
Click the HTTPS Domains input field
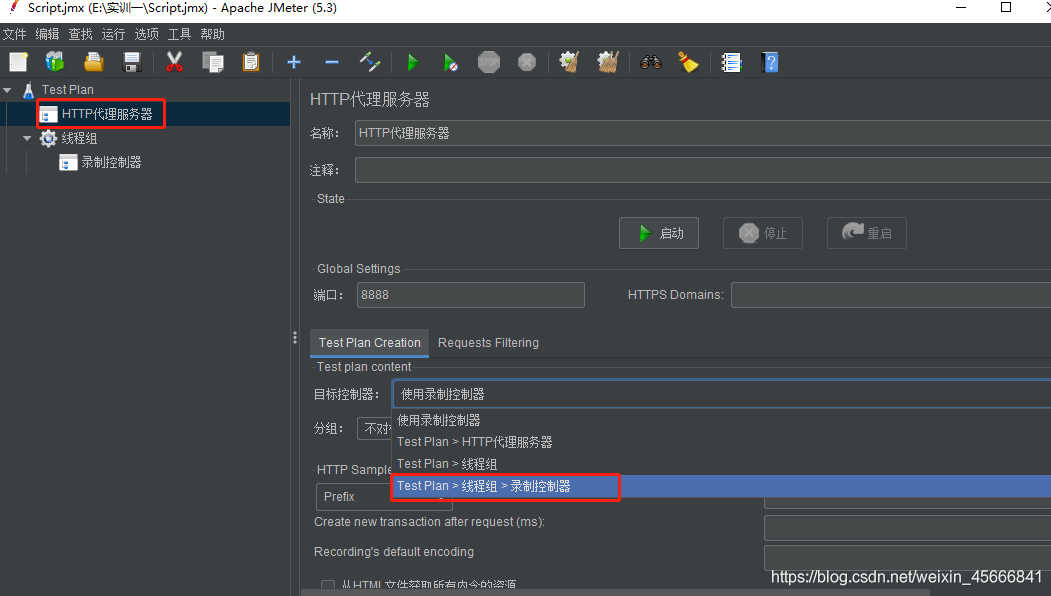[x=891, y=295]
